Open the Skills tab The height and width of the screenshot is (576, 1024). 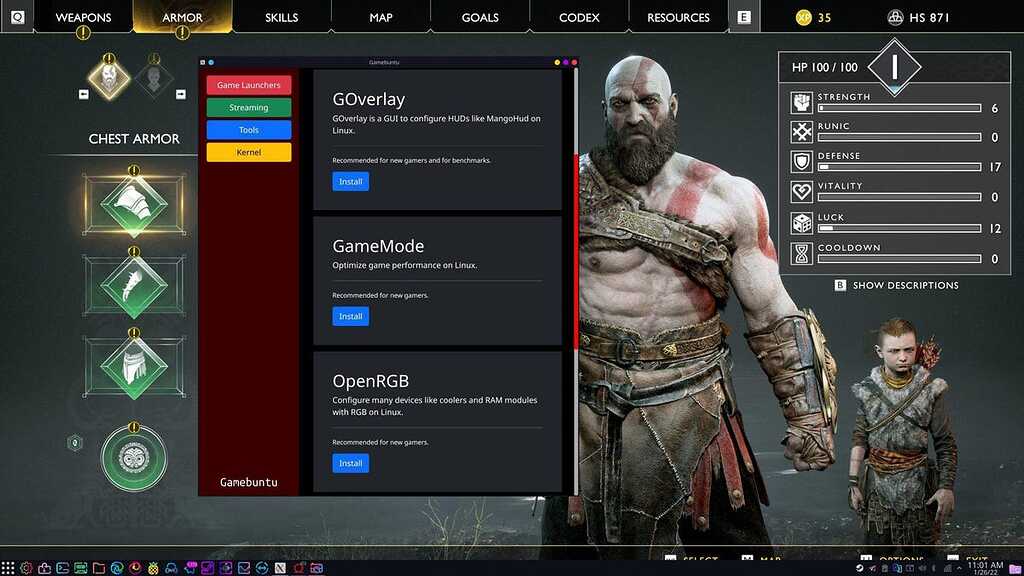[282, 17]
